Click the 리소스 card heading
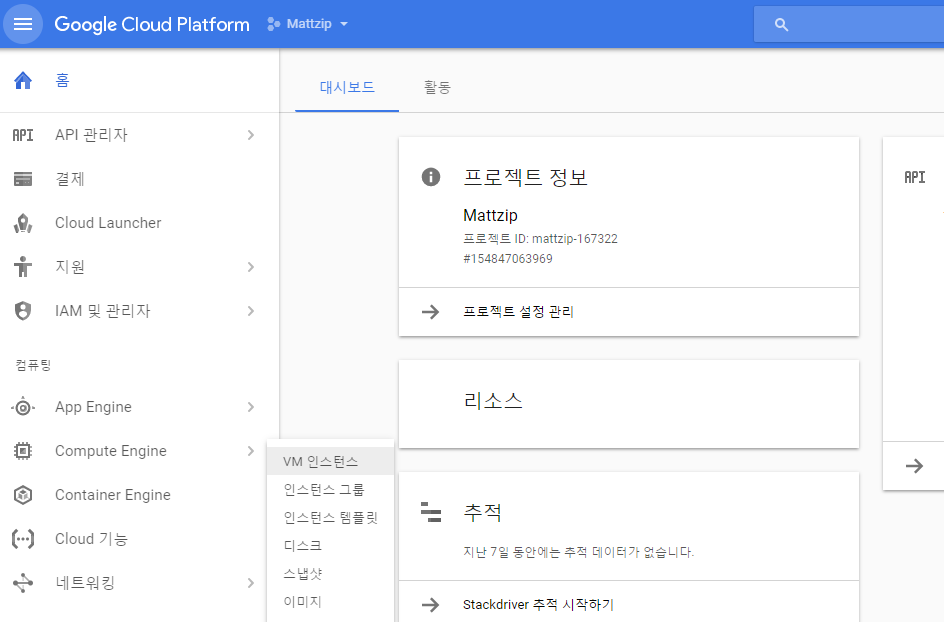Viewport: 944px width, 622px height. click(493, 400)
